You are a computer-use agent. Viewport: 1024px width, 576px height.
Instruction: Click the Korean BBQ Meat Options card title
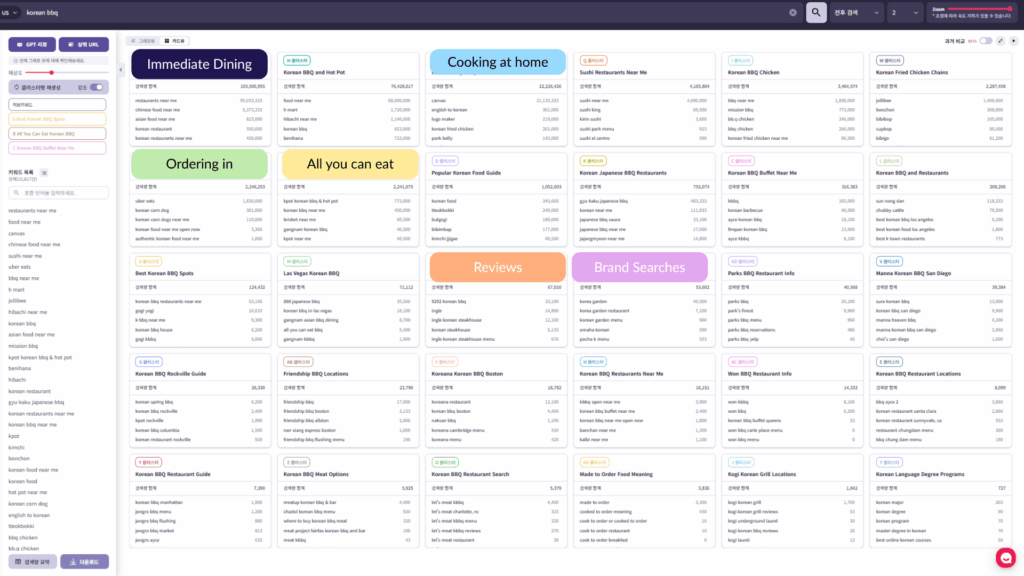click(x=315, y=475)
